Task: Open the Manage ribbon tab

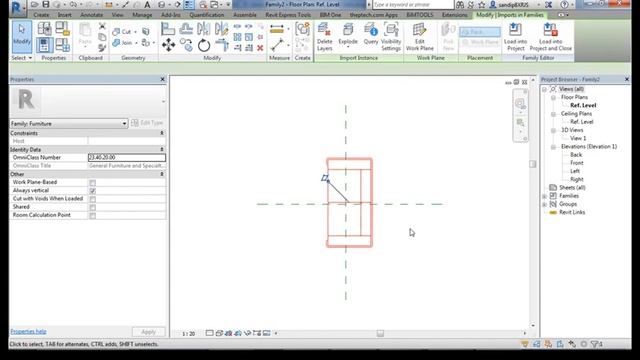Action: tap(142, 15)
